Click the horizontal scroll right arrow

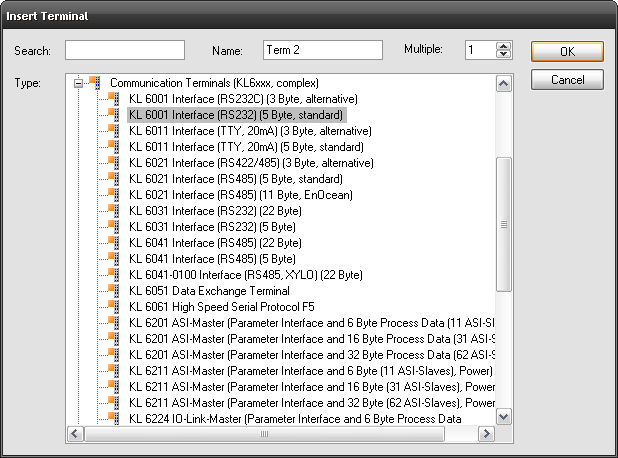(486, 434)
